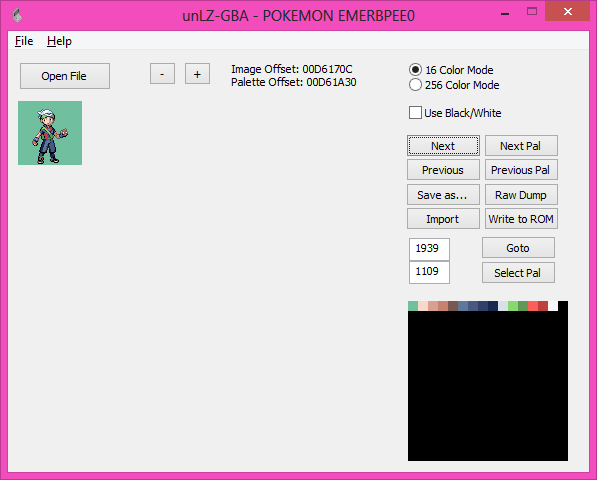This screenshot has height=480, width=597.
Task: Zoom in with the plus button
Action: click(197, 73)
